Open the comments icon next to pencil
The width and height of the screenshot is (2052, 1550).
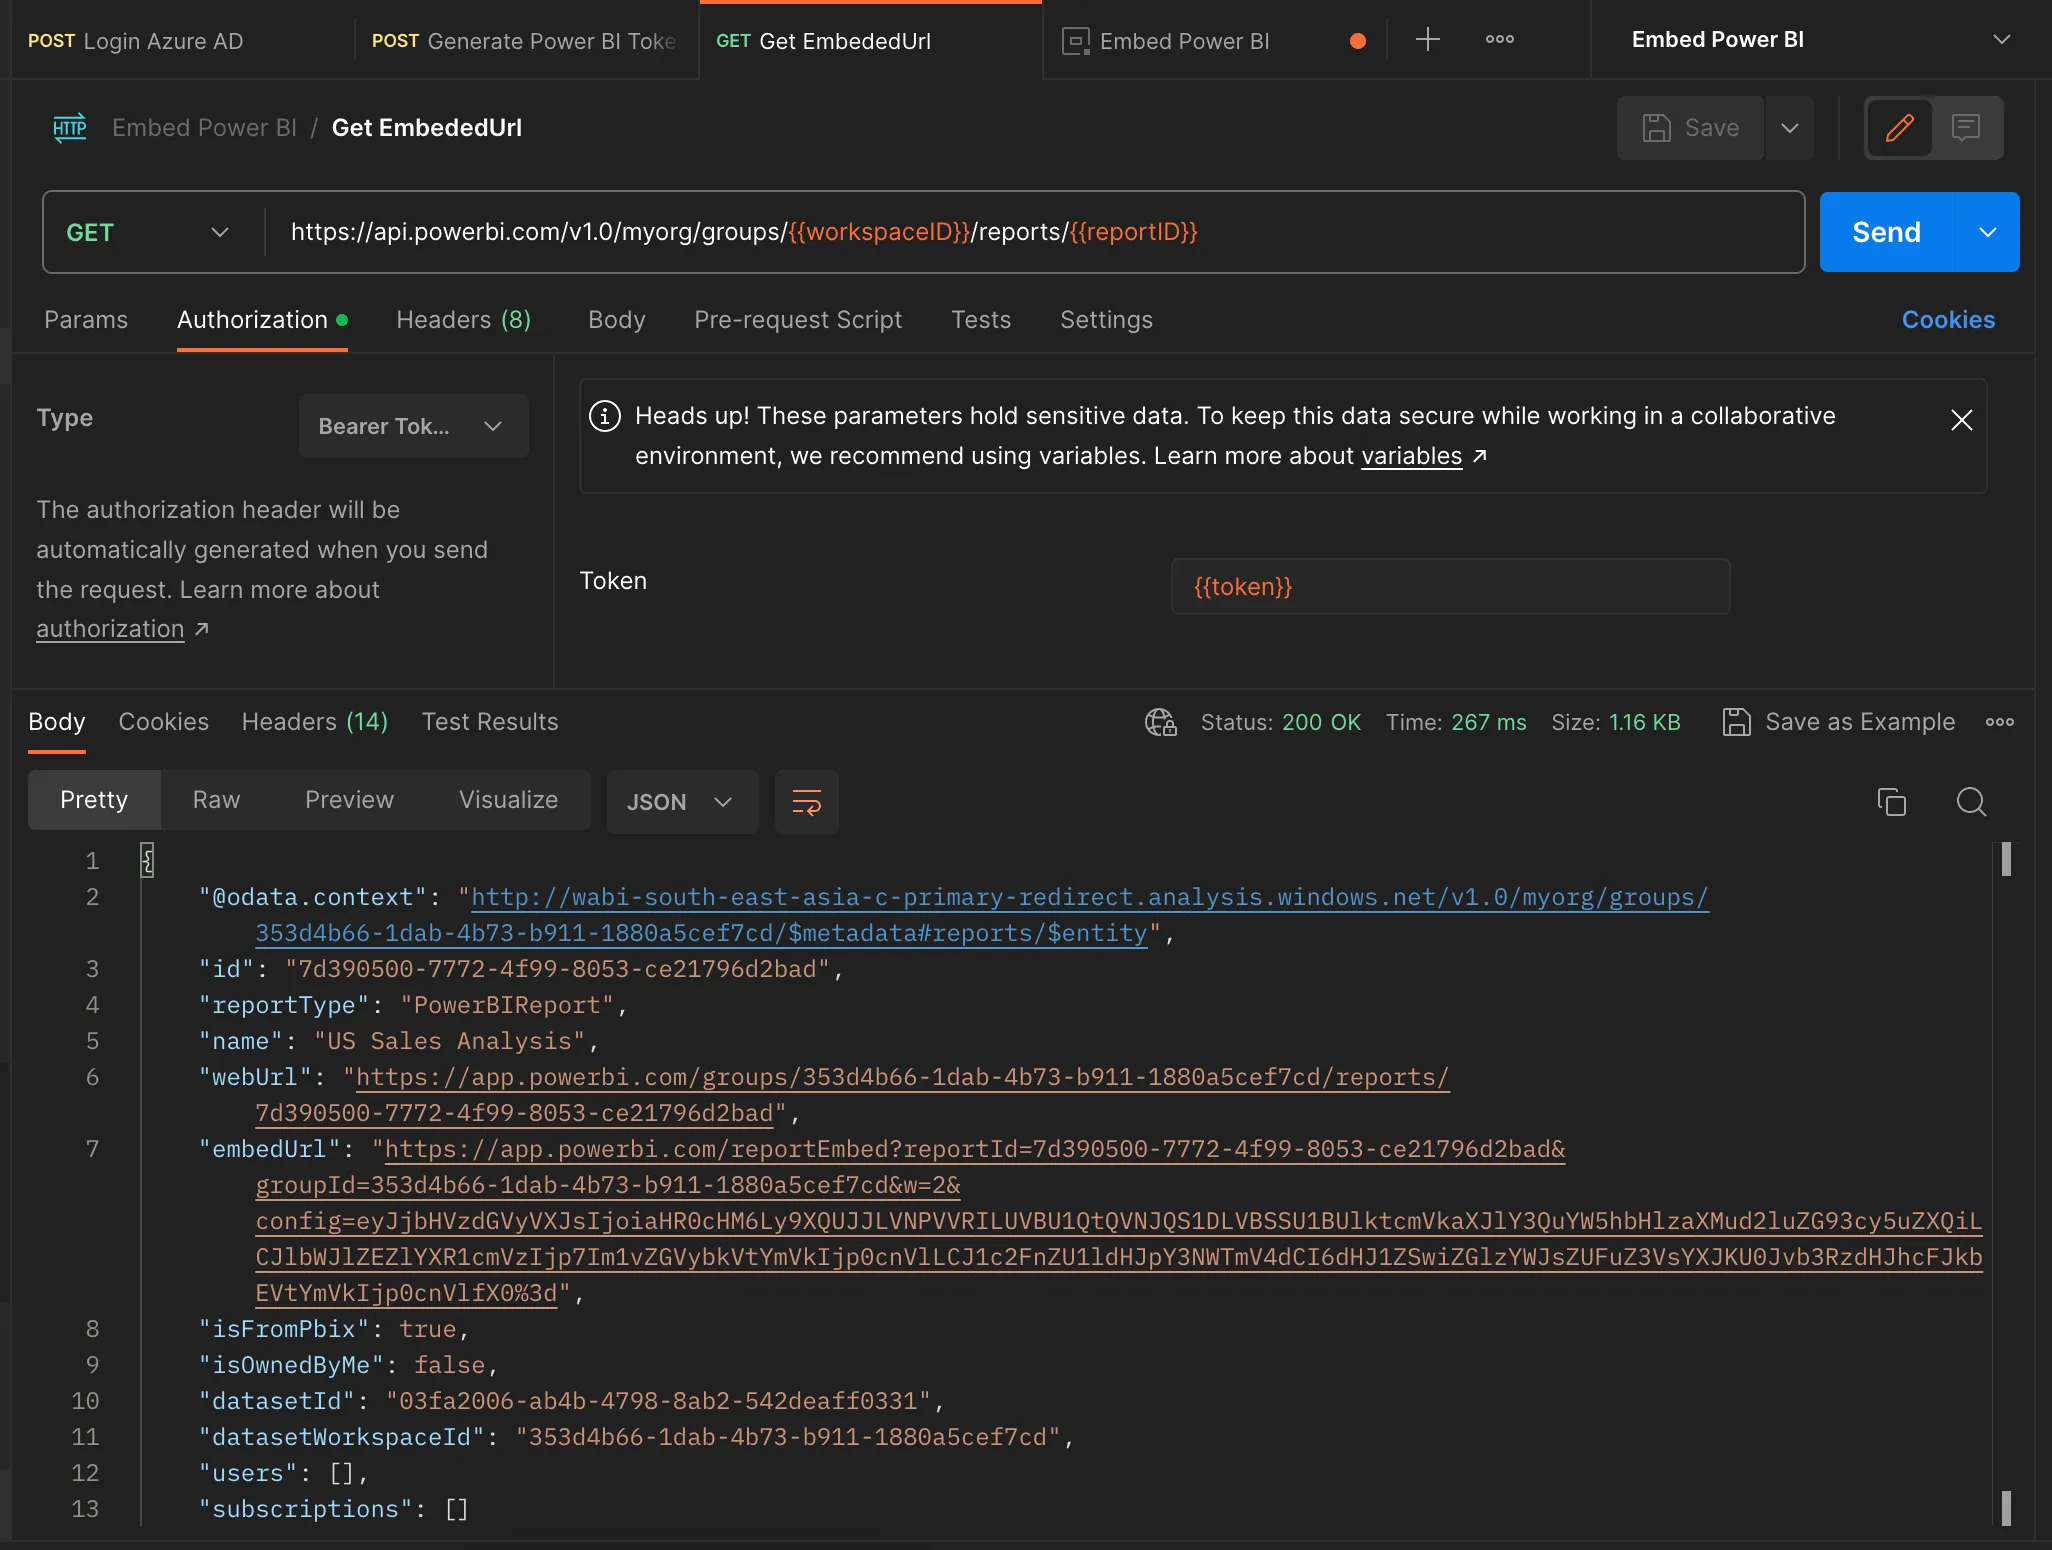[1966, 128]
